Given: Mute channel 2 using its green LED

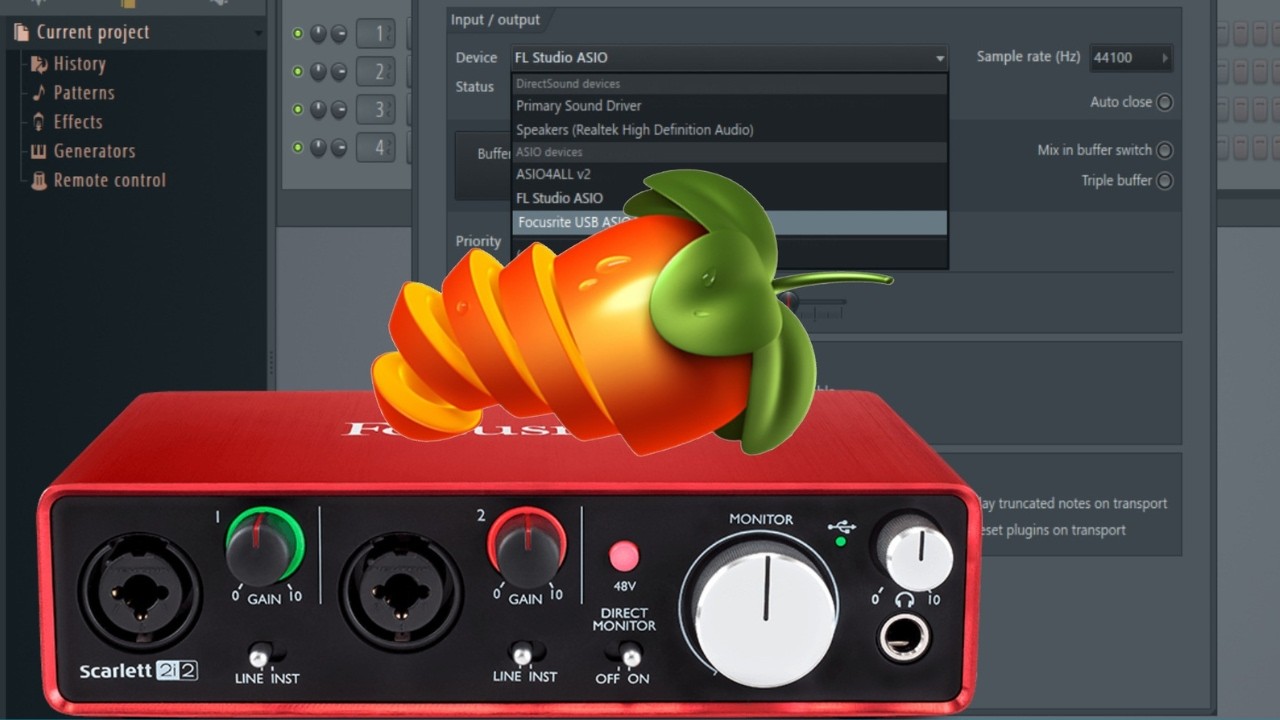Looking at the screenshot, I should click(x=297, y=71).
